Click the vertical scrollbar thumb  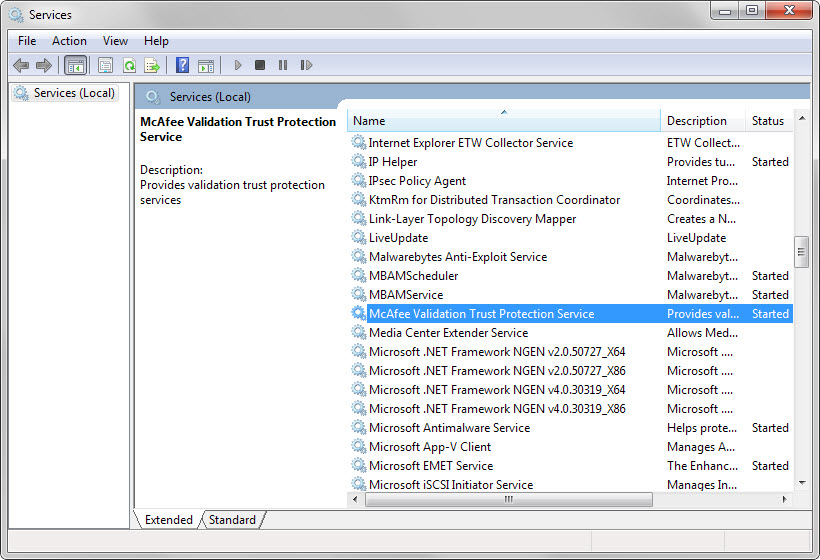pyautogui.click(x=801, y=252)
